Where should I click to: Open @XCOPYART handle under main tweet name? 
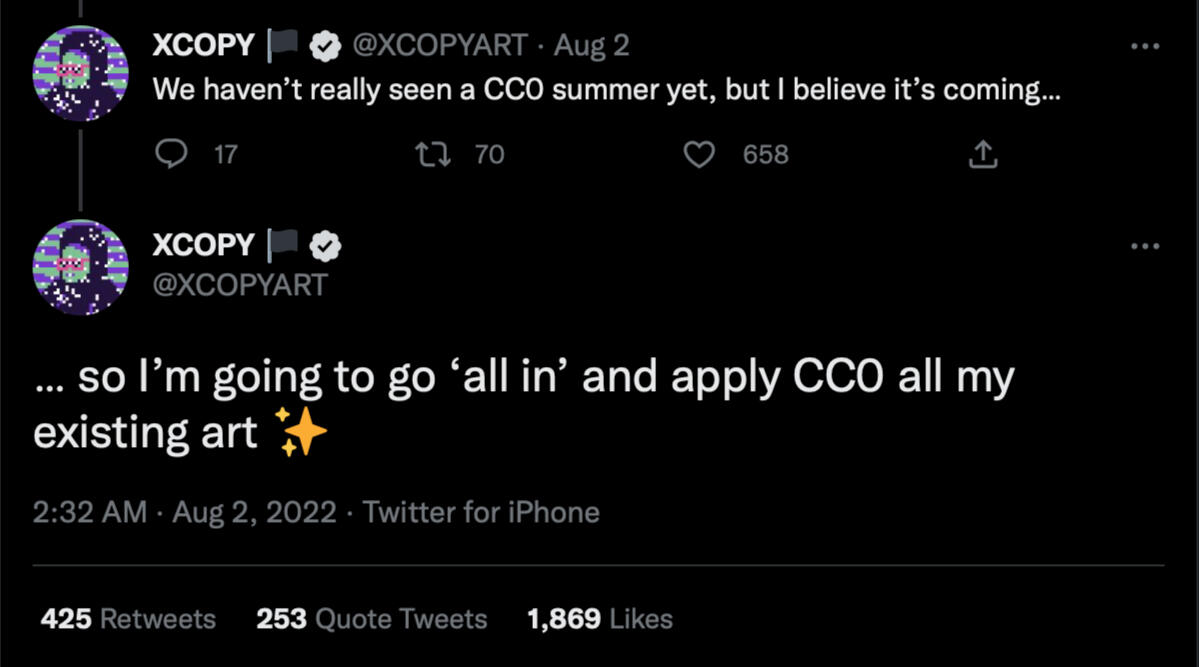point(239,285)
